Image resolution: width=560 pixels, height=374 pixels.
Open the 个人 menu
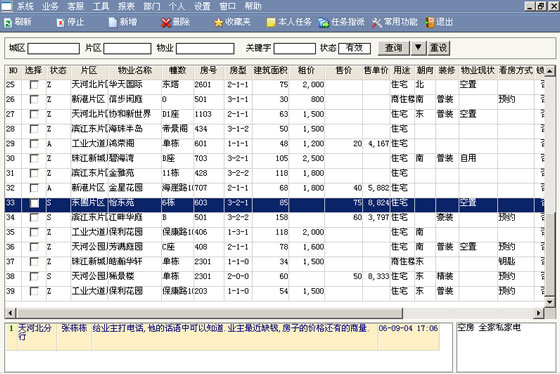click(x=177, y=6)
